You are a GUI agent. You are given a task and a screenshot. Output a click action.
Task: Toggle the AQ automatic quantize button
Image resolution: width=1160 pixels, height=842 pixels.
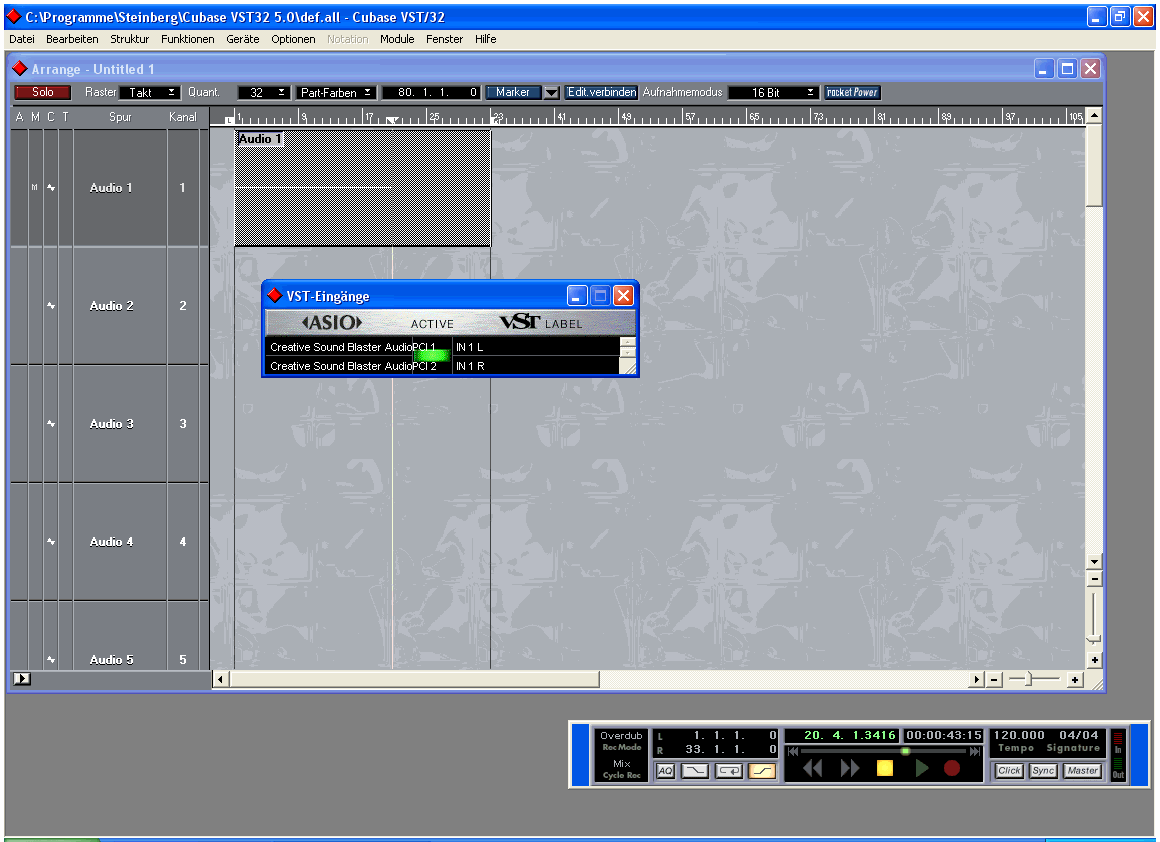coord(665,771)
